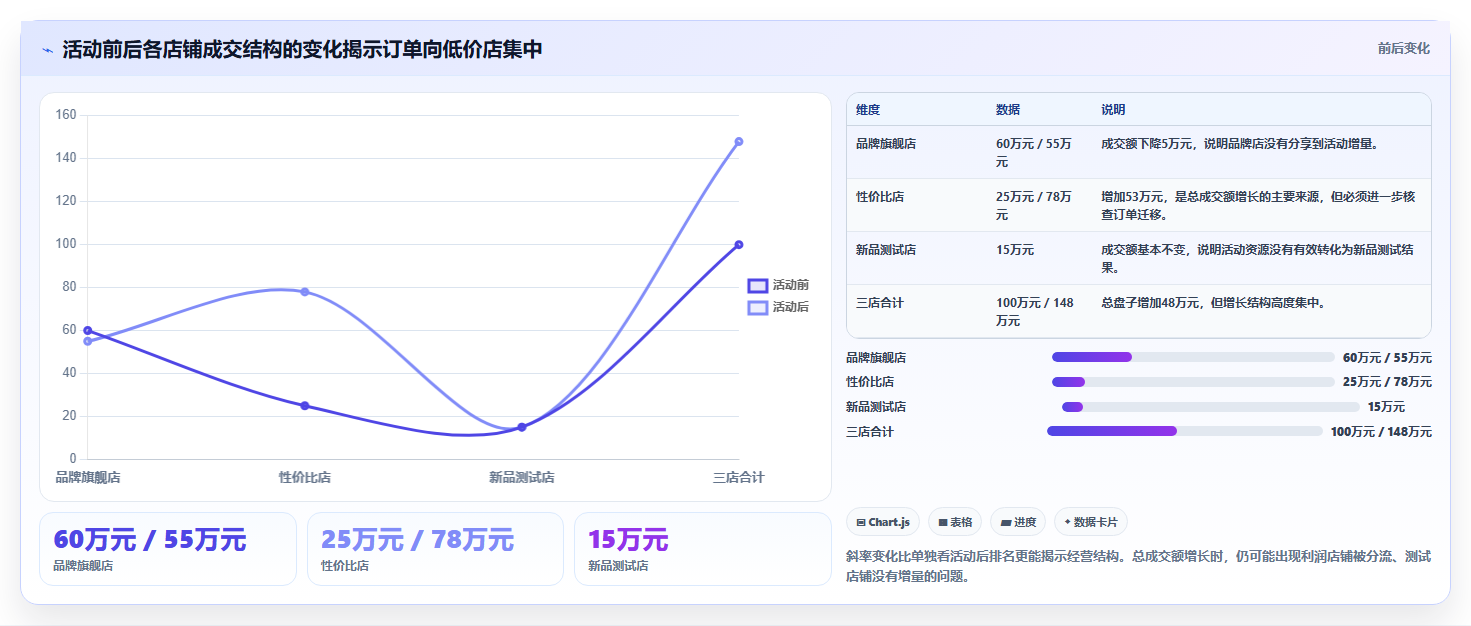
Task: Click the progress value 25万元 / 78万元
Action: click(1387, 382)
